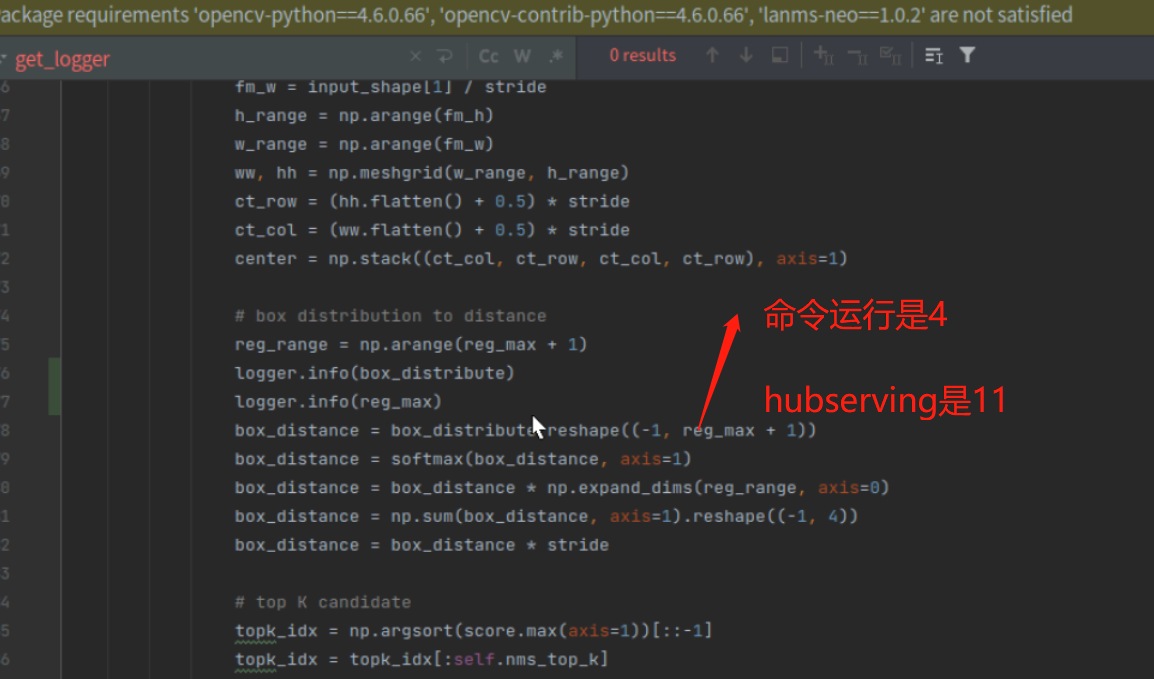
Task: Toggle the multiline search field
Action: (x=933, y=55)
